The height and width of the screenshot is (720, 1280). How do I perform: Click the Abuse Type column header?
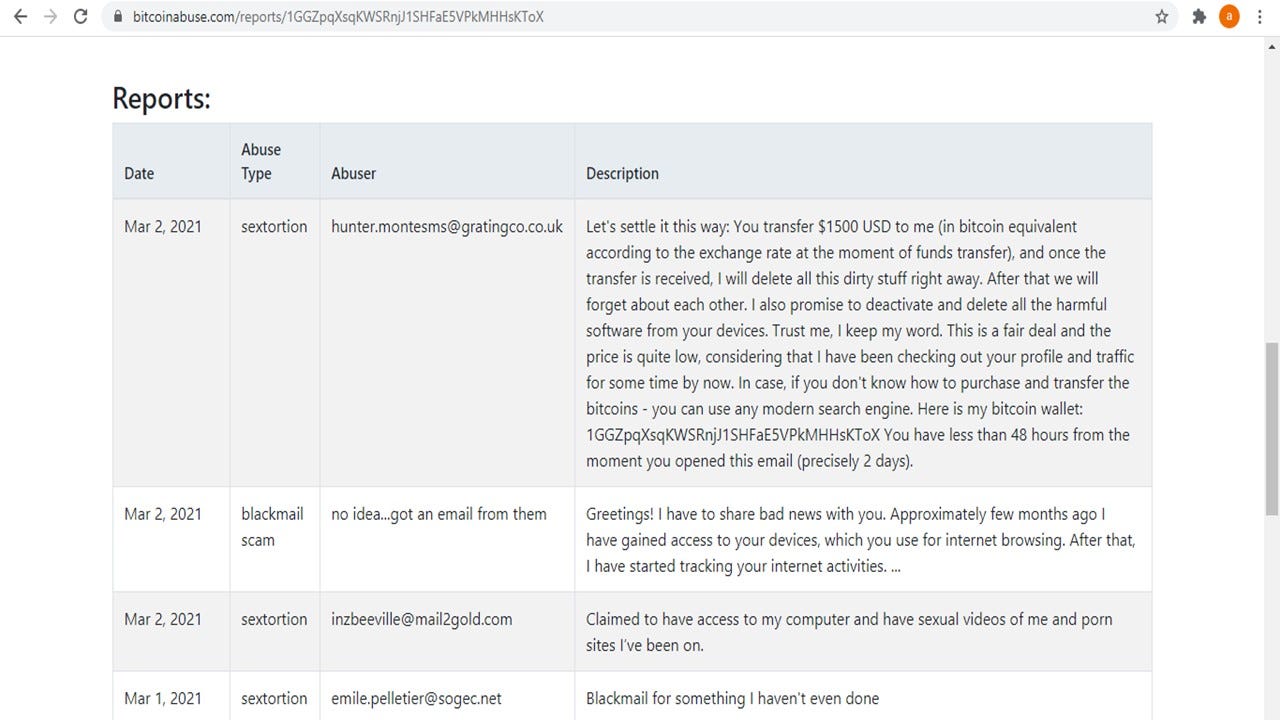pyautogui.click(x=261, y=161)
